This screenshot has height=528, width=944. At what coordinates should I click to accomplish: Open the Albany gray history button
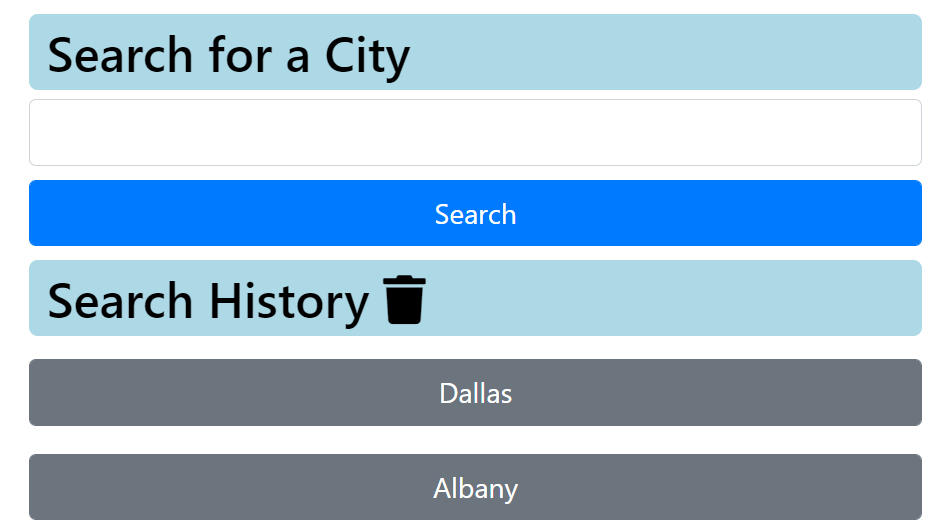pos(475,487)
